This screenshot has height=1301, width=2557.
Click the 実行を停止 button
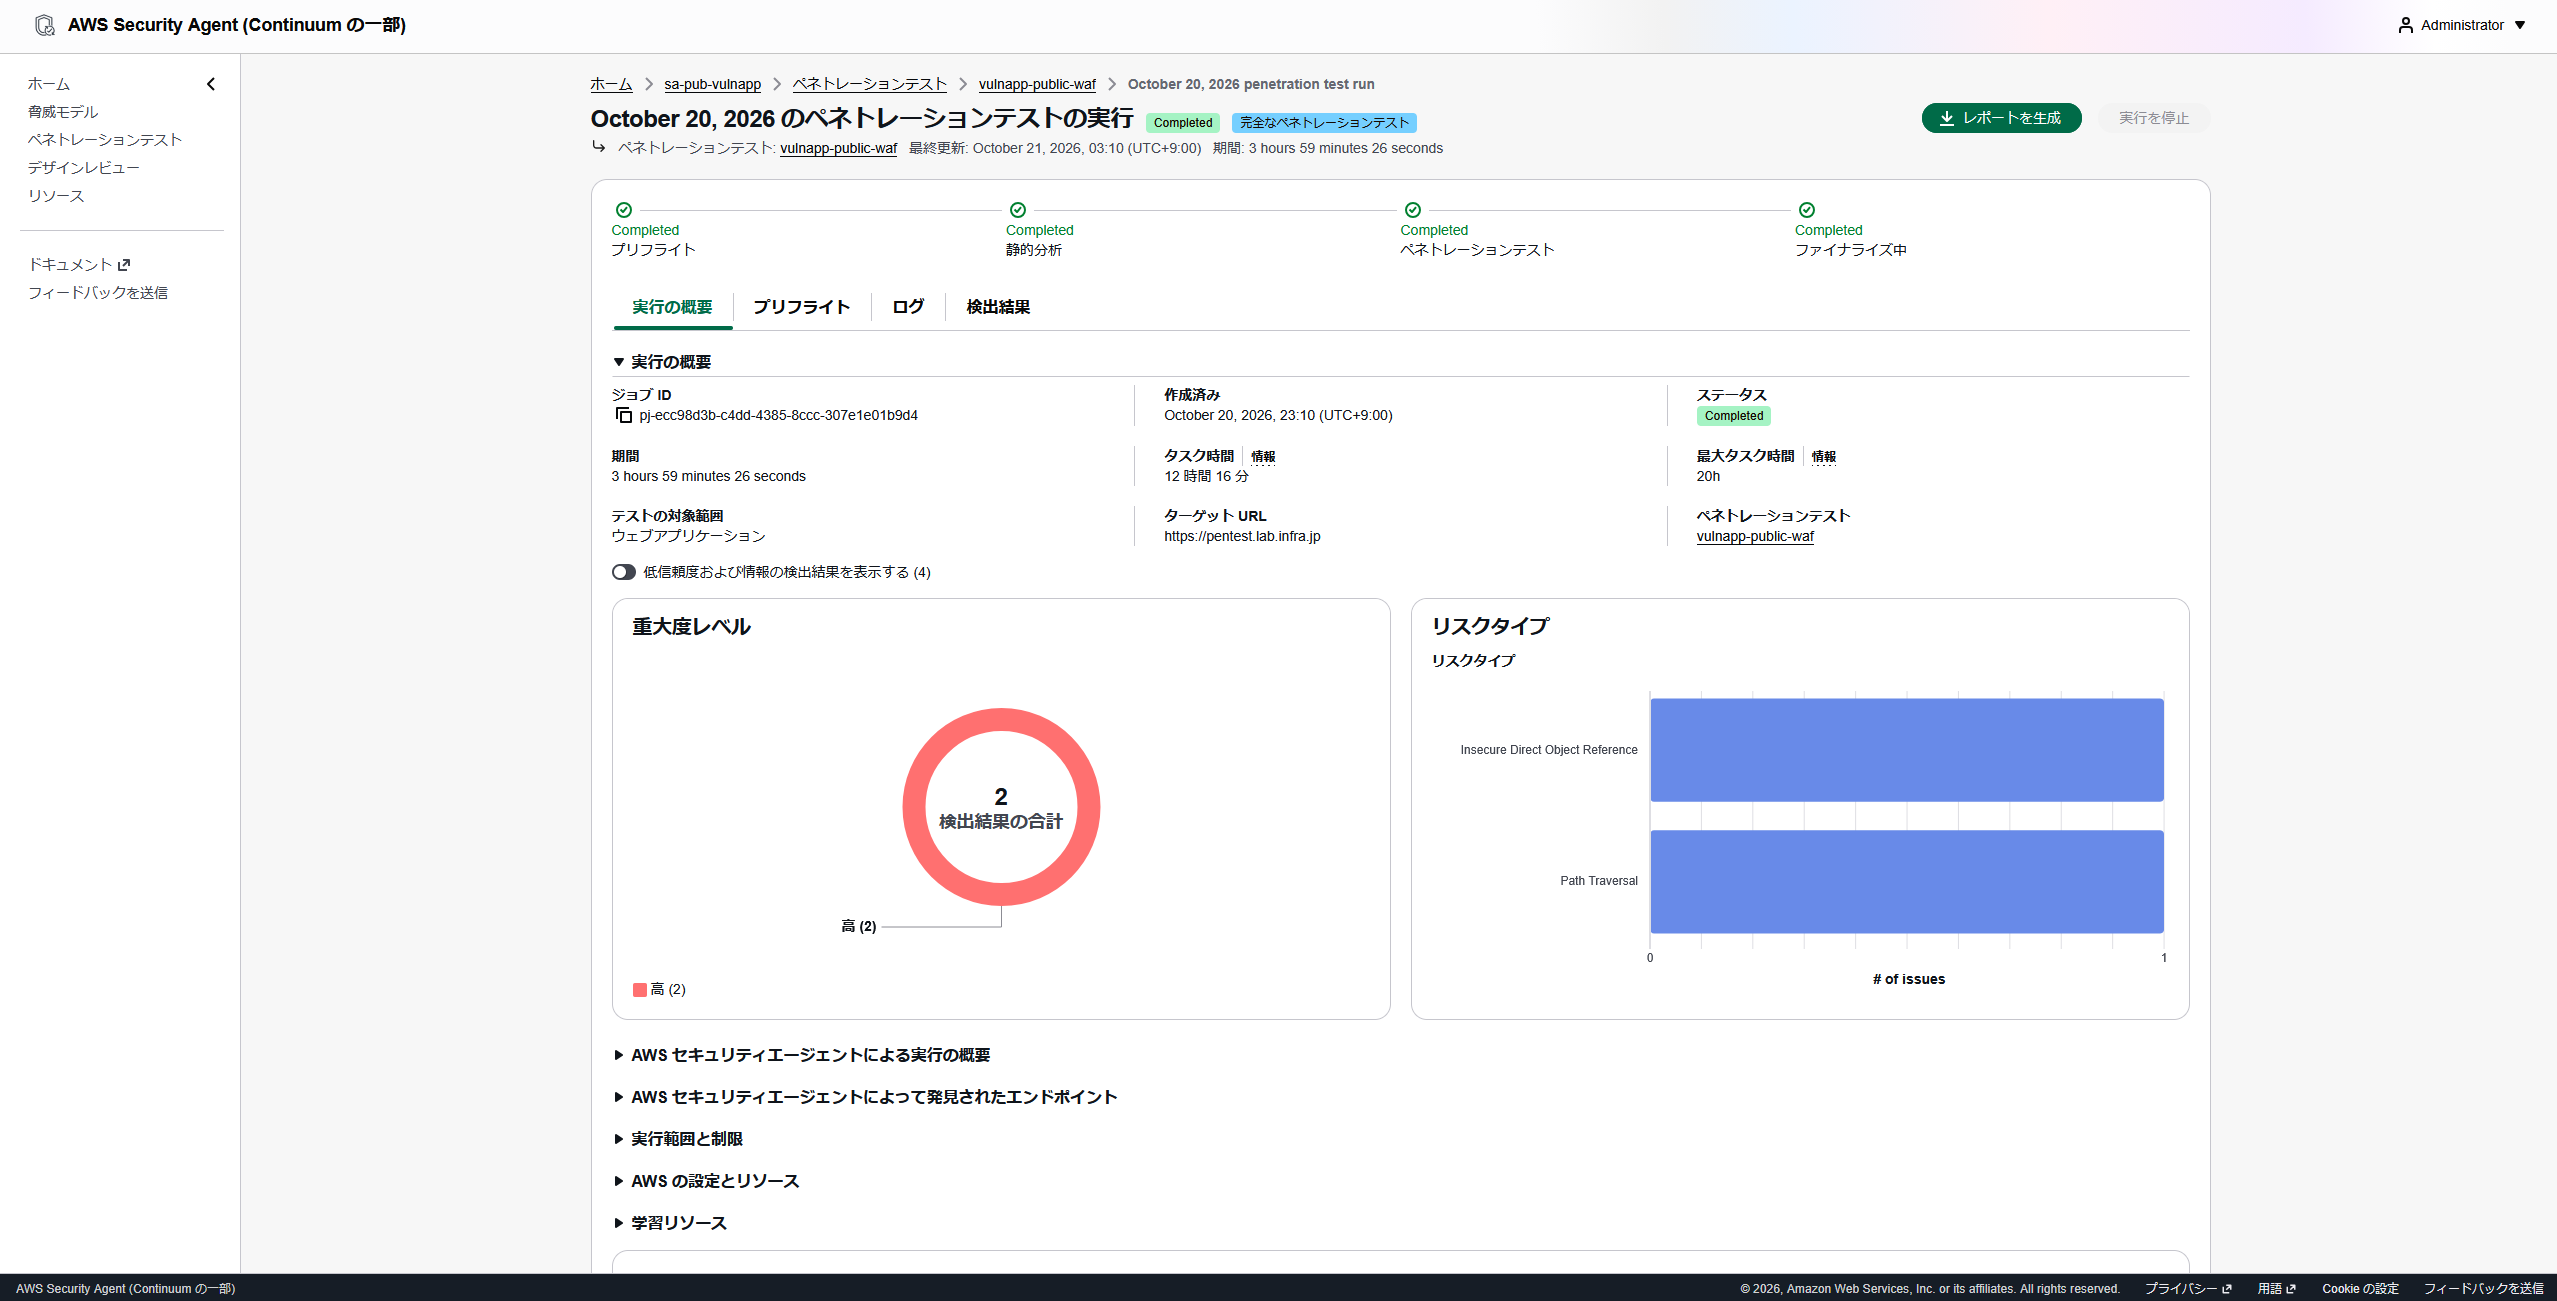[2154, 118]
